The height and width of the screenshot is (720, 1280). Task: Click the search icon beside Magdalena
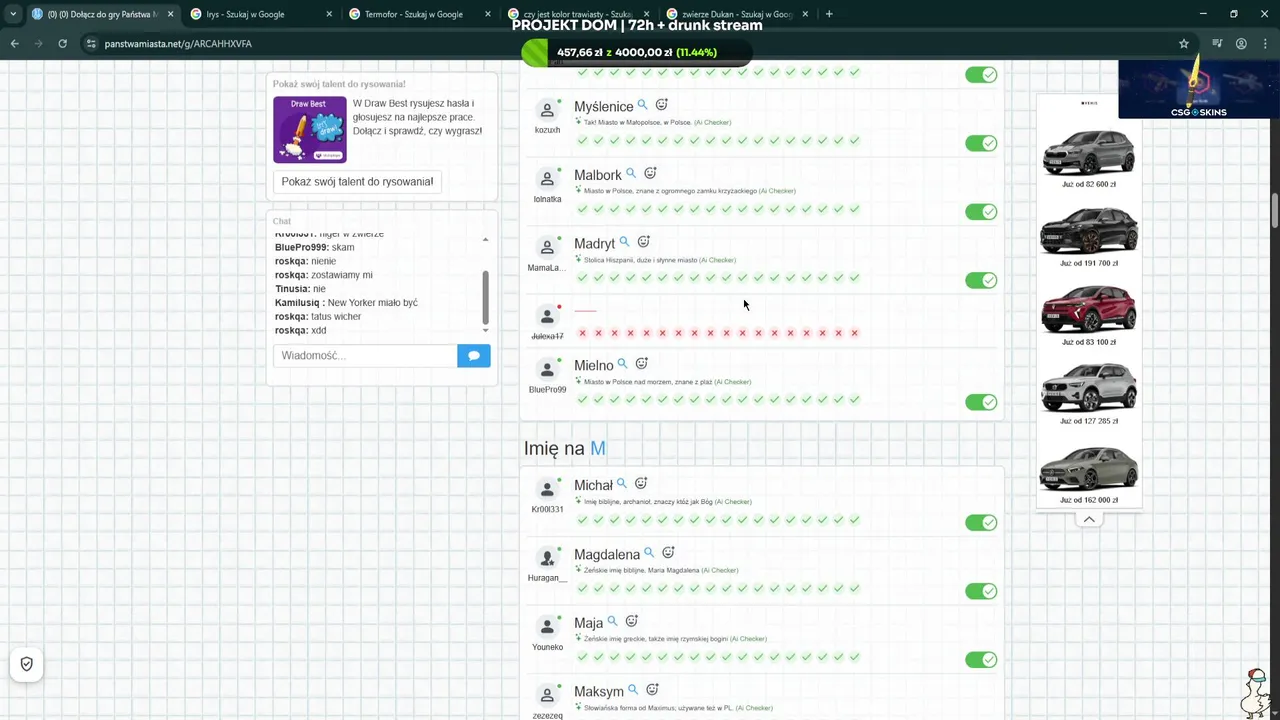coord(649,553)
